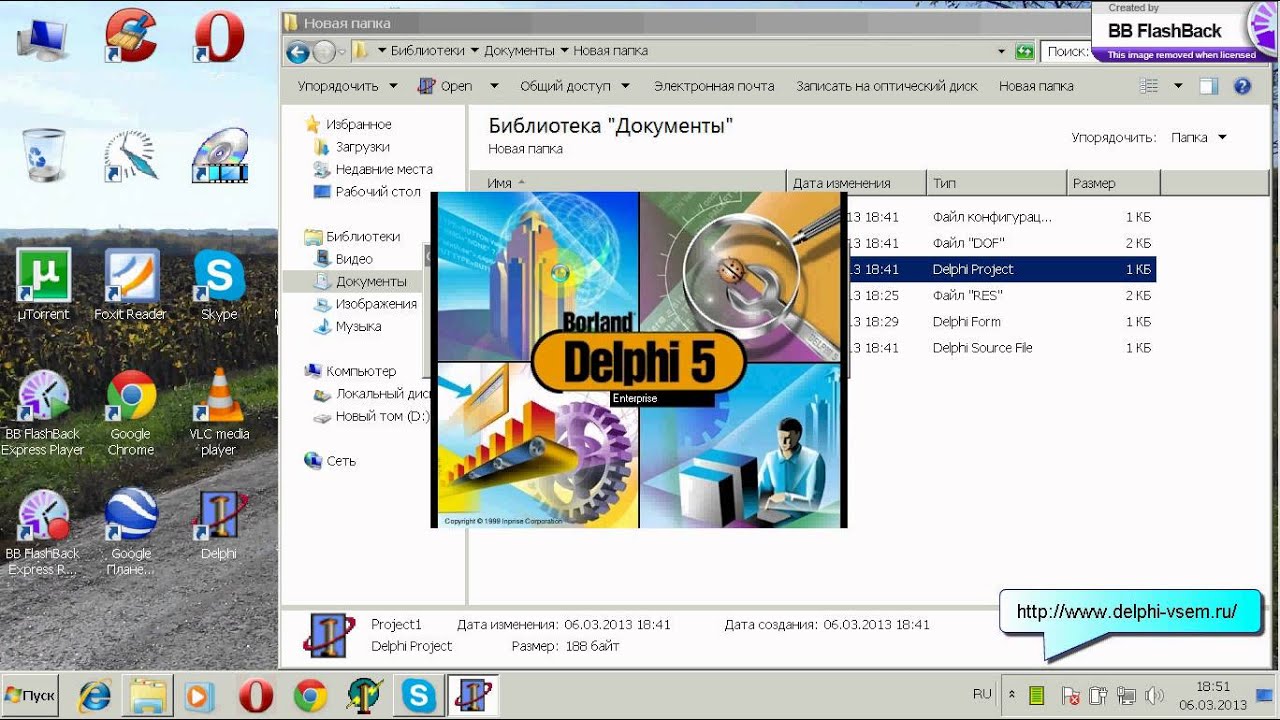Click the volume icon in the system tray

[1154, 694]
